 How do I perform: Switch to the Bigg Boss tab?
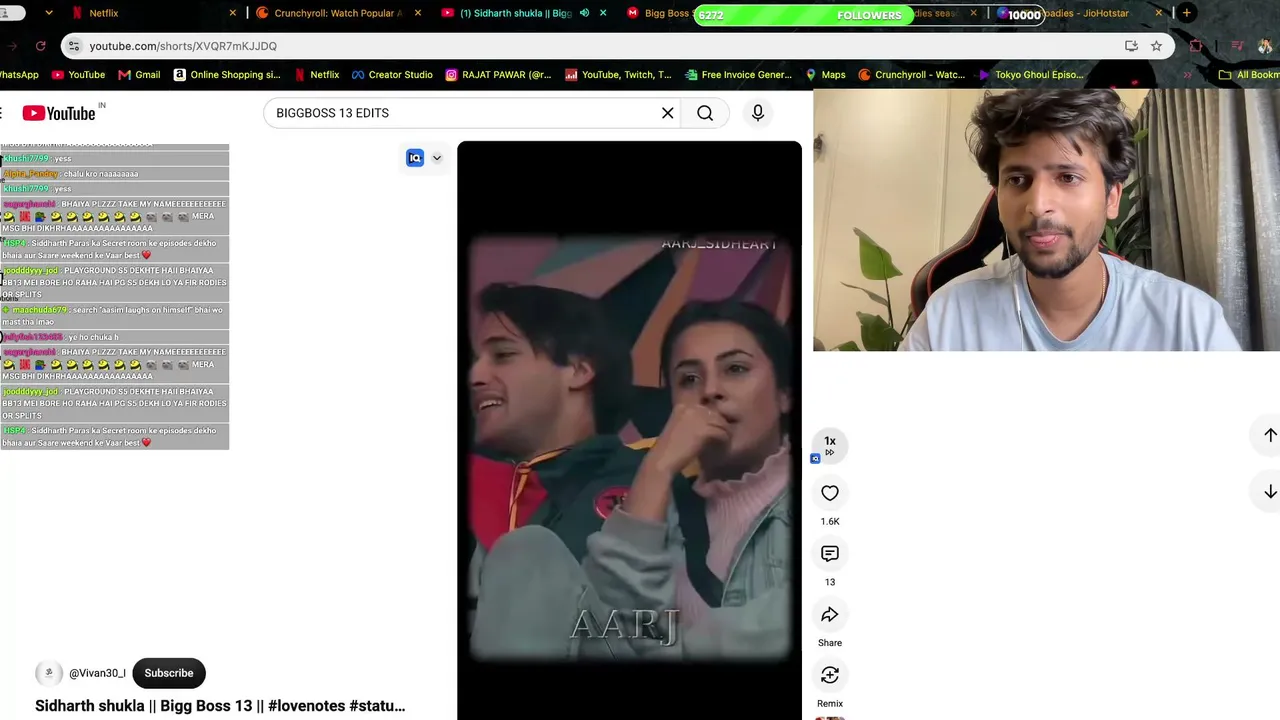[658, 13]
